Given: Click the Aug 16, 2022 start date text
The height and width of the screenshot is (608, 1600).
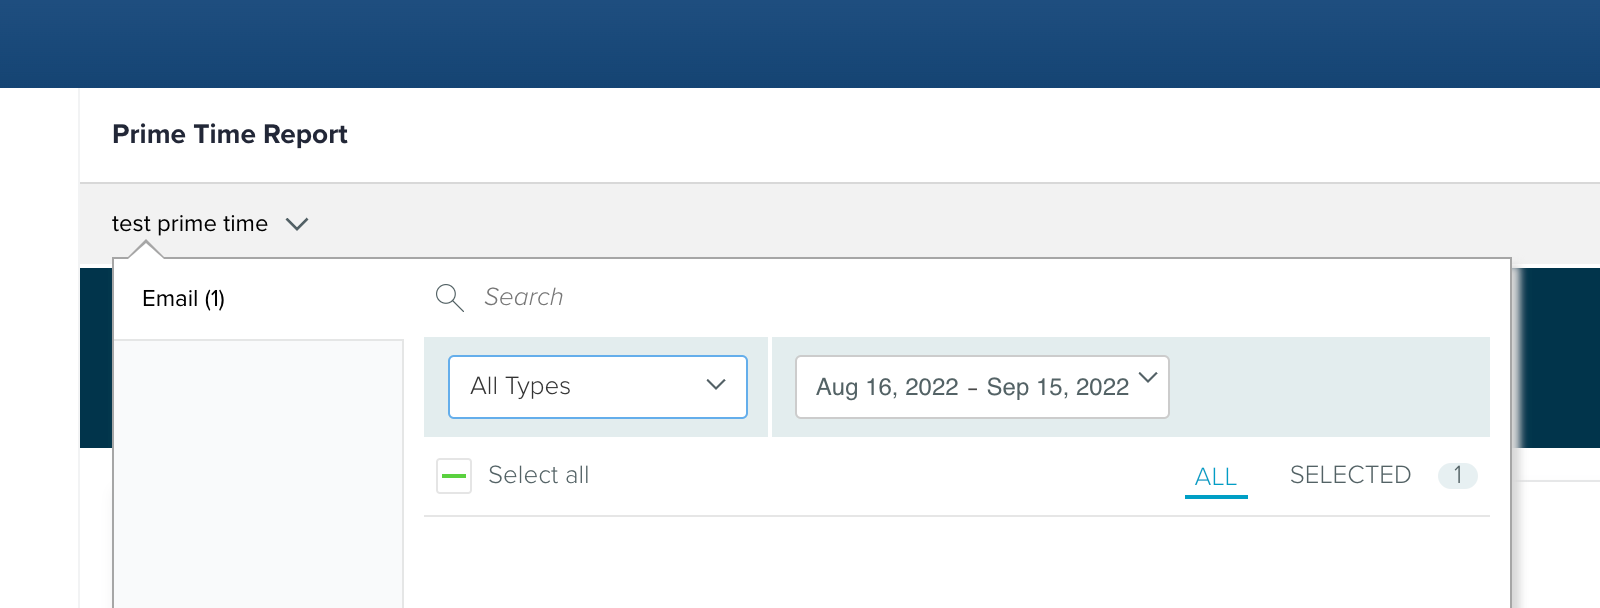Looking at the screenshot, I should (887, 387).
